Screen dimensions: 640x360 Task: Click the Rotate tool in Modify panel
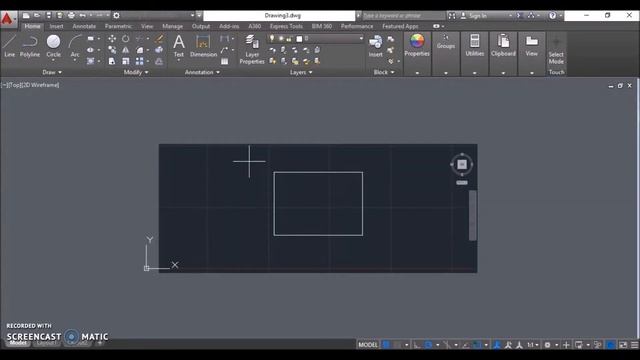[x=126, y=39]
